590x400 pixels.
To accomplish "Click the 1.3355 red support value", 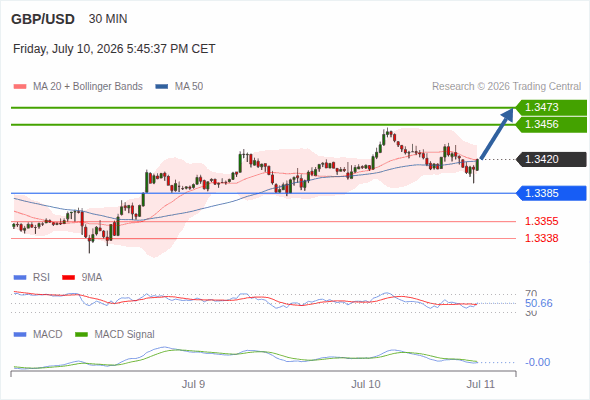I will (x=541, y=221).
